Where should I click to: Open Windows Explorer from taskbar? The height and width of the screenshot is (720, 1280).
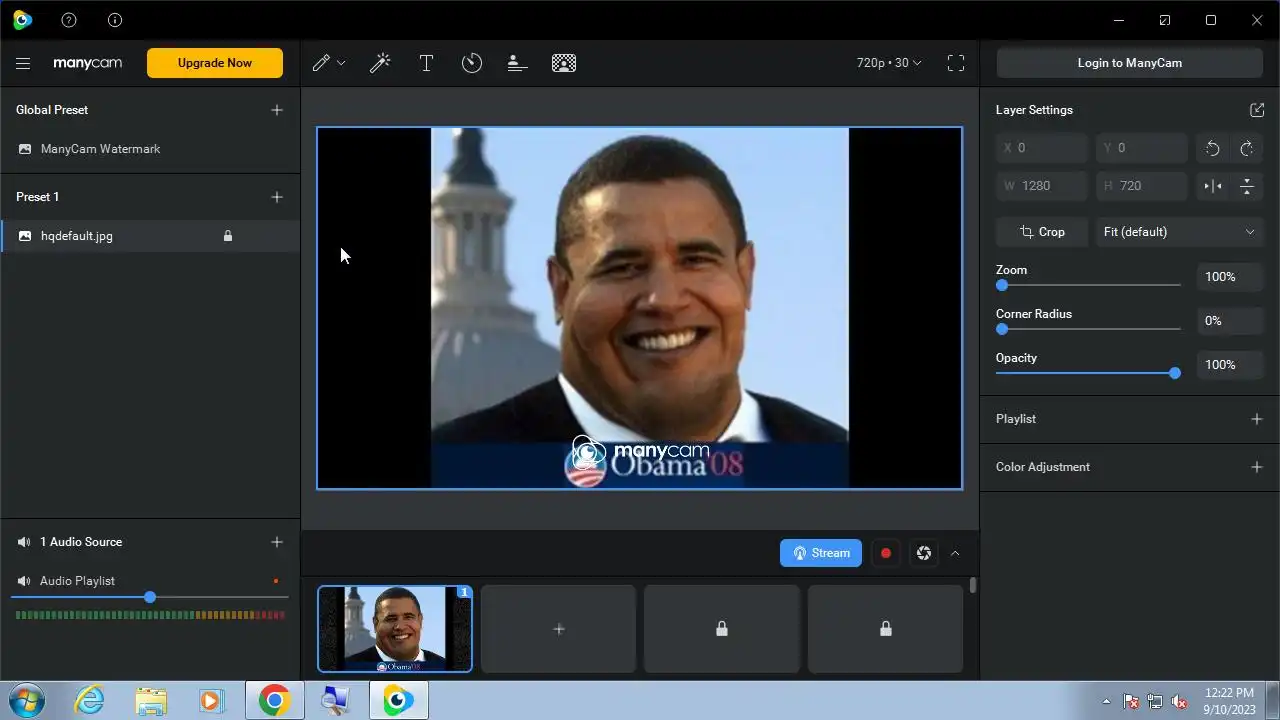(x=151, y=701)
